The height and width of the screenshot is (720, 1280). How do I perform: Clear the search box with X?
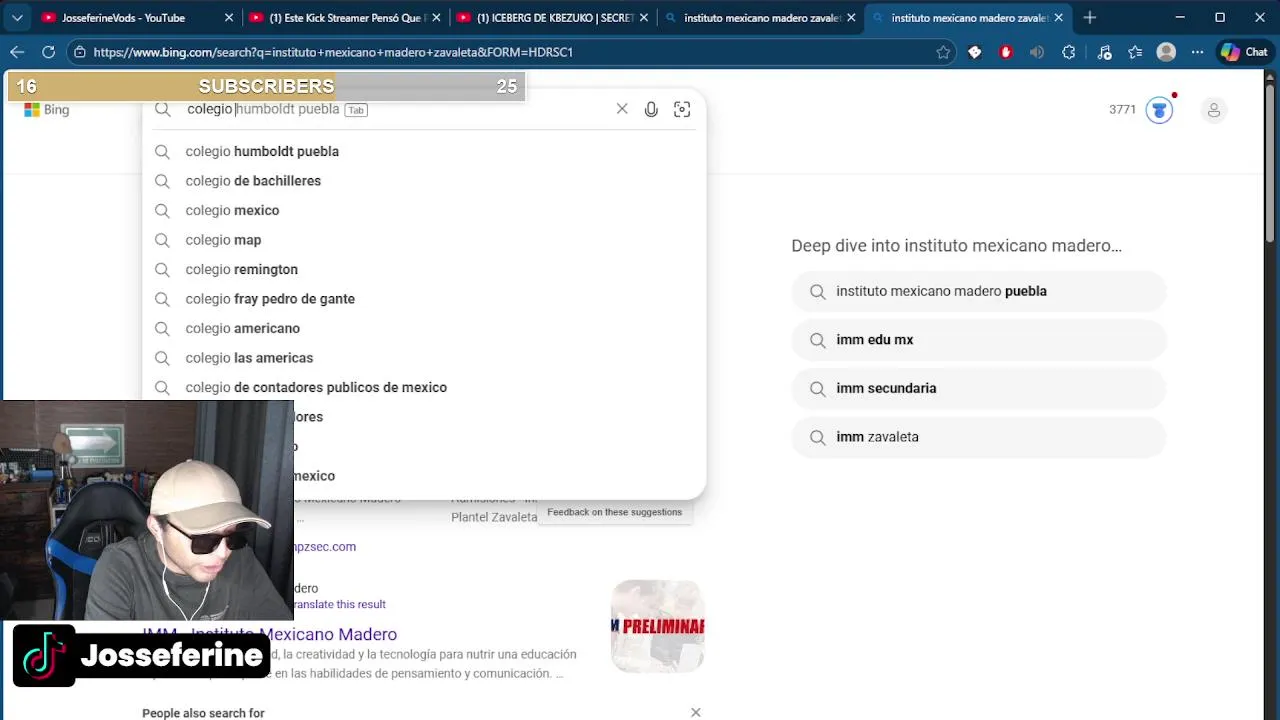(x=622, y=109)
